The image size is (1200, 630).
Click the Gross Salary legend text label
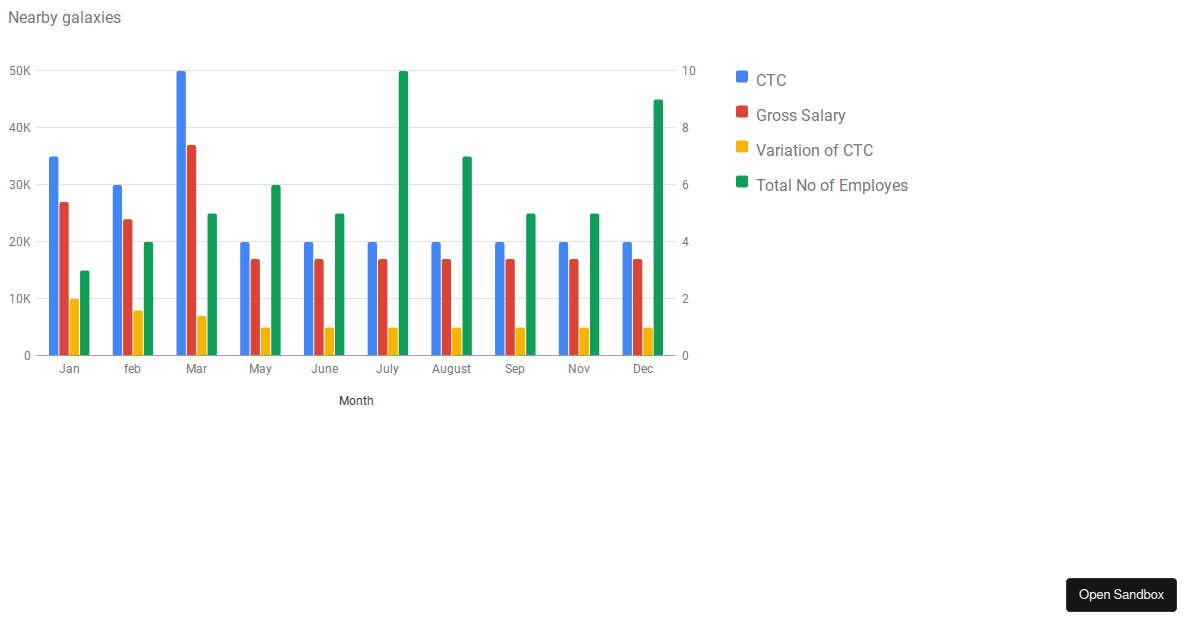[800, 114]
